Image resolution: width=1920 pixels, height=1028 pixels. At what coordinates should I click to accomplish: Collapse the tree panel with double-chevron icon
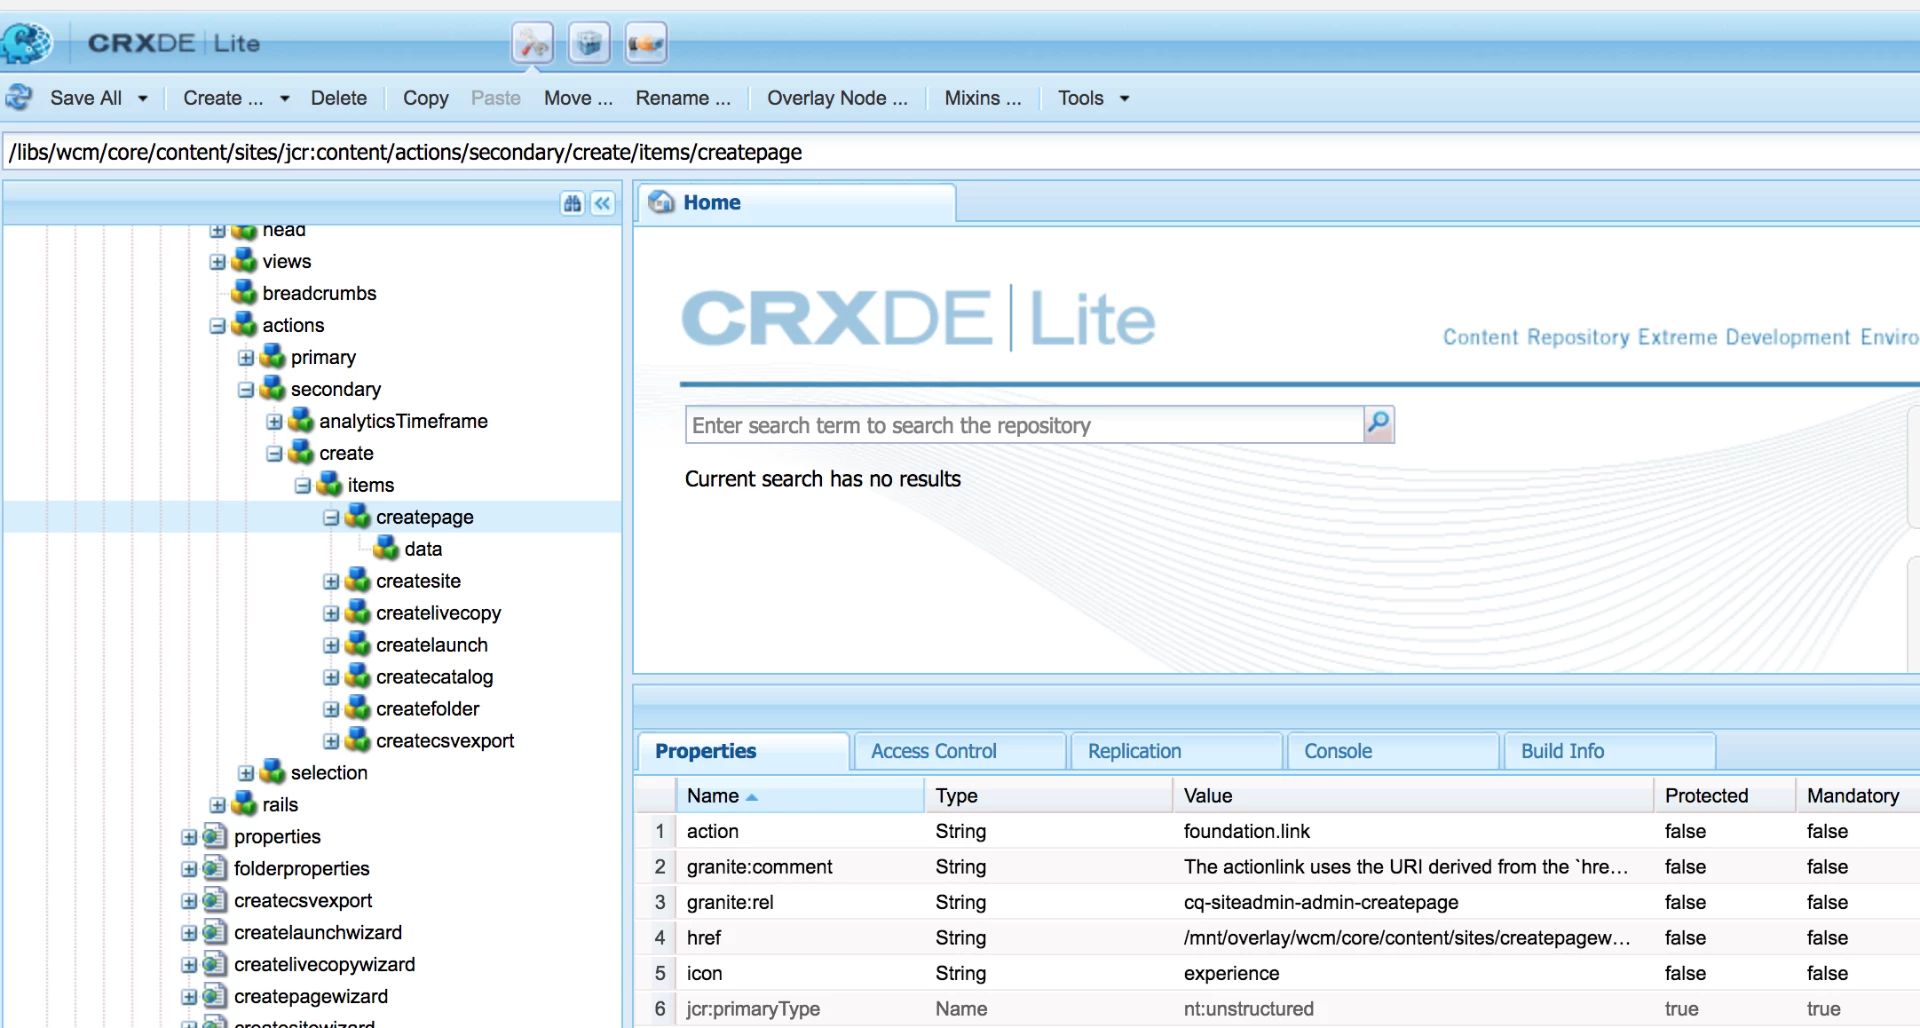tap(603, 204)
